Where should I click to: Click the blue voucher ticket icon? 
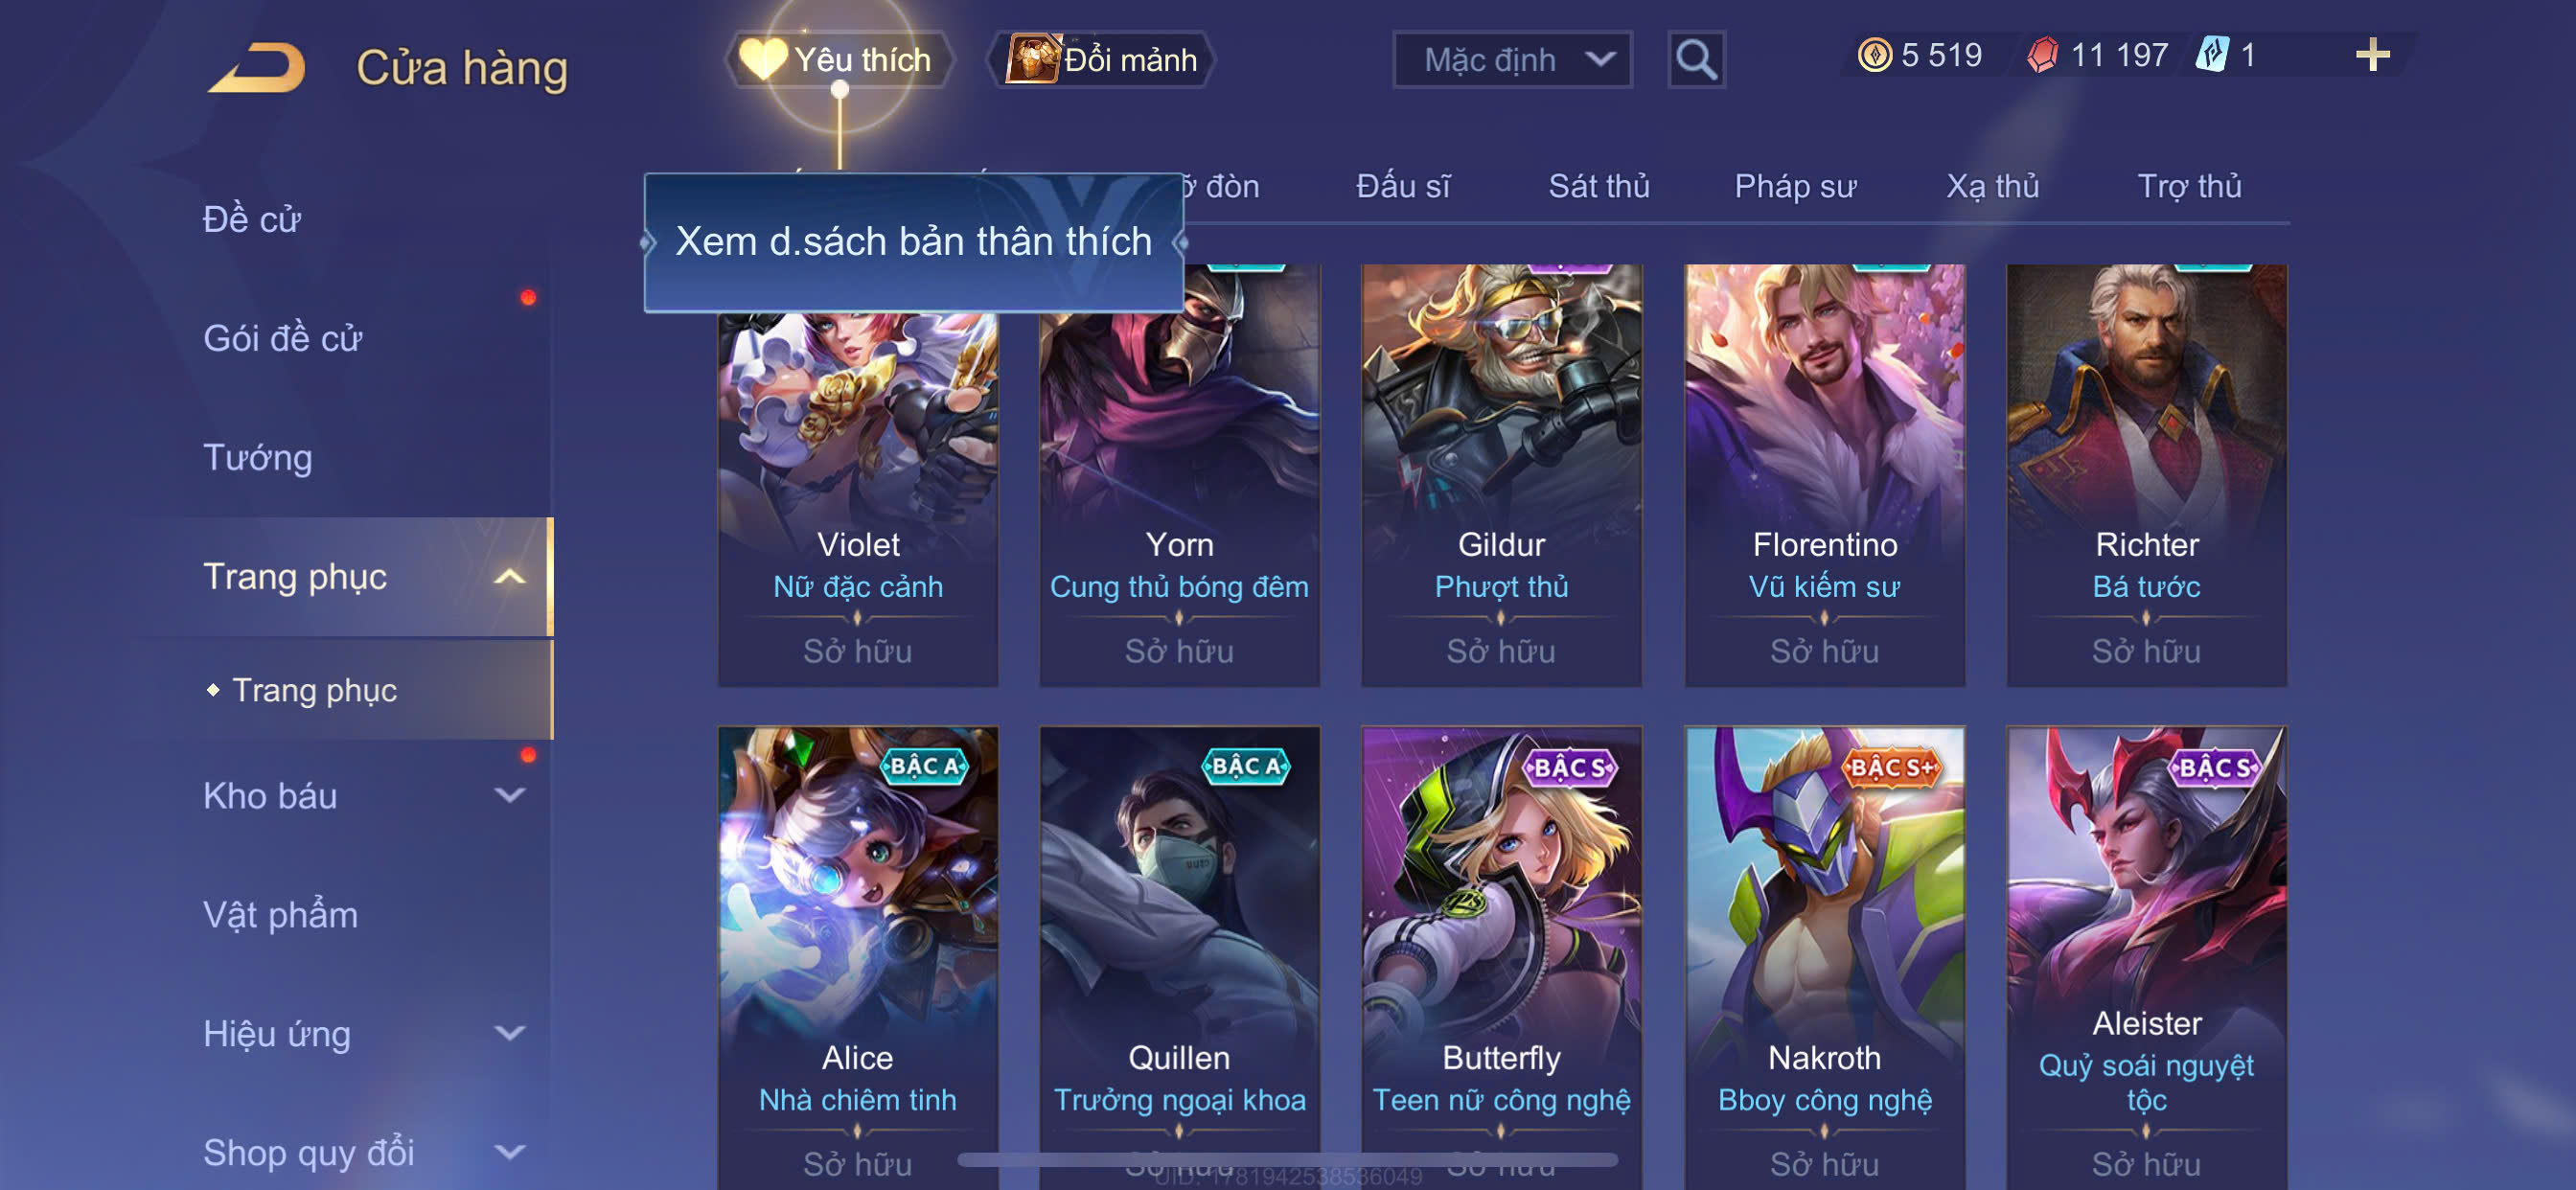(2212, 55)
